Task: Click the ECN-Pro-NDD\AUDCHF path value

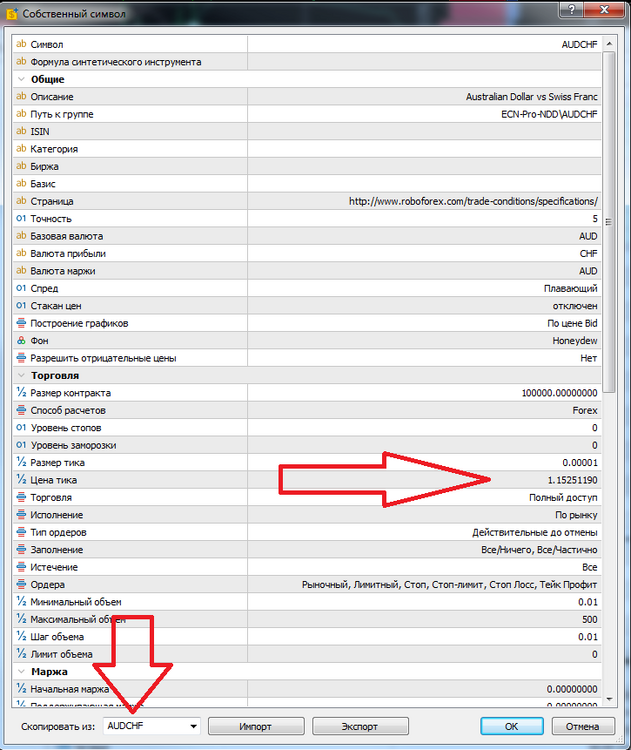Action: click(x=549, y=114)
